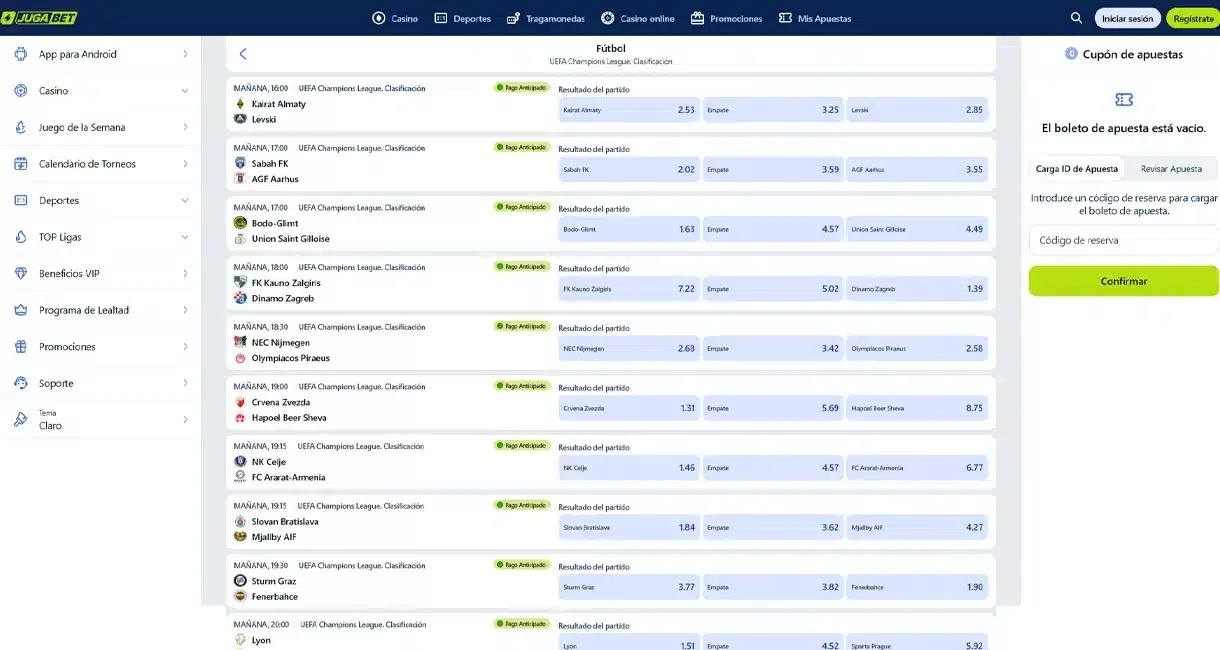This screenshot has width=1220, height=650.
Task: Click the Android icon in sidebar
Action: click(20, 54)
